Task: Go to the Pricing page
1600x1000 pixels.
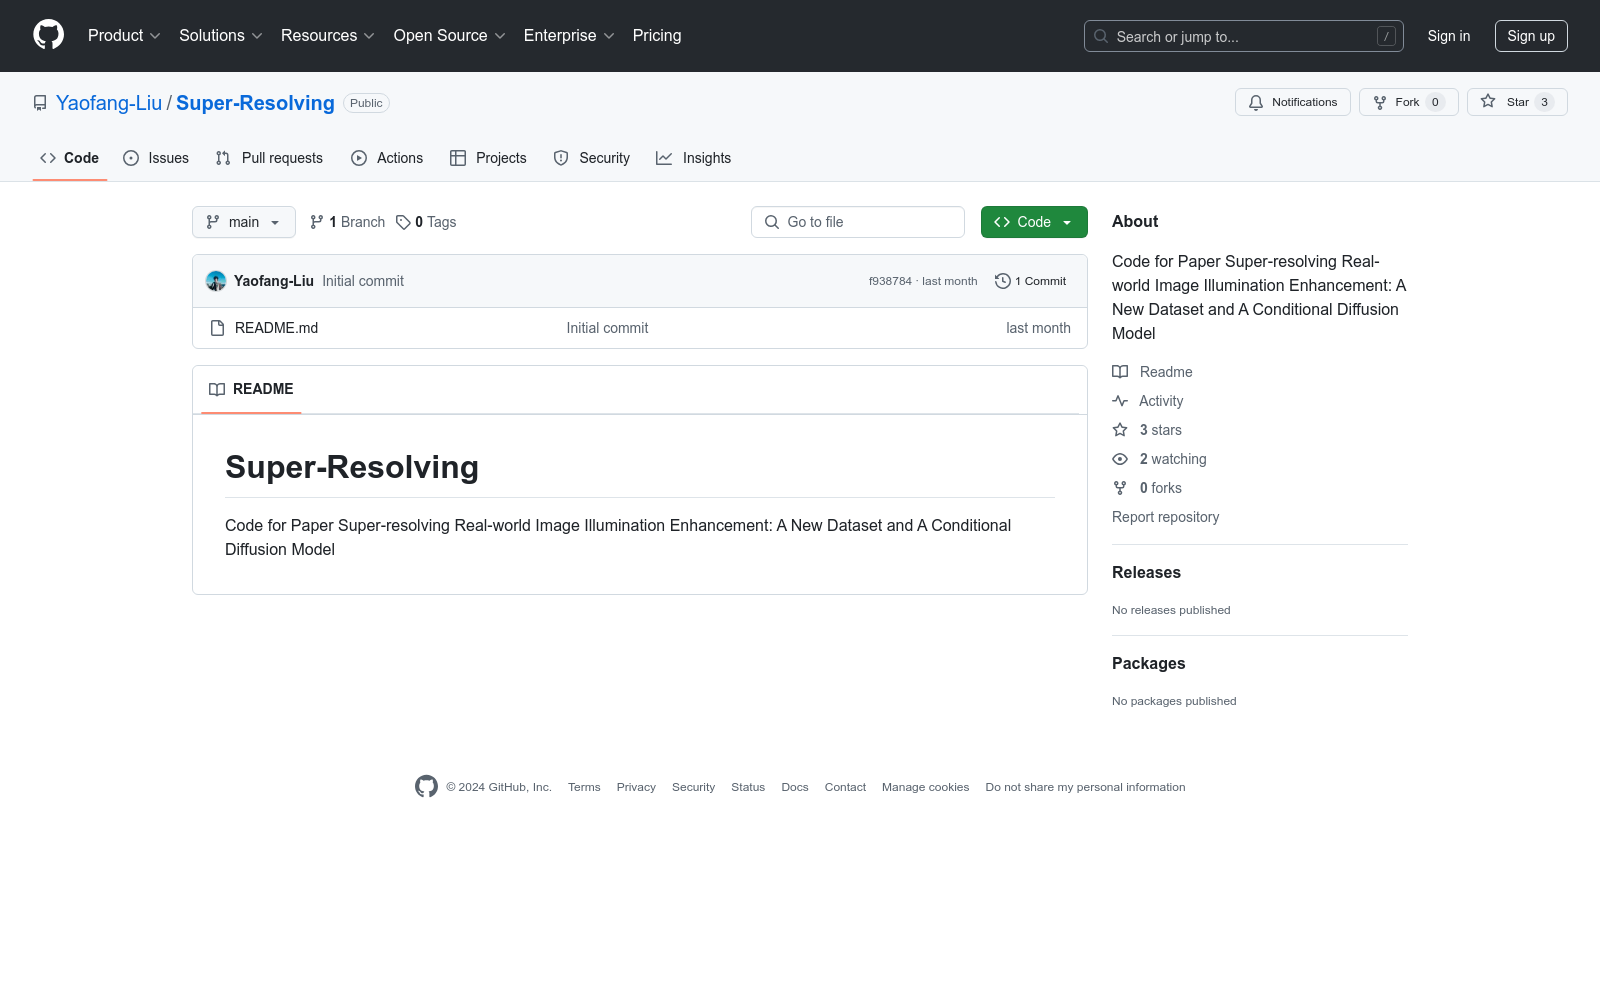Action: click(657, 35)
